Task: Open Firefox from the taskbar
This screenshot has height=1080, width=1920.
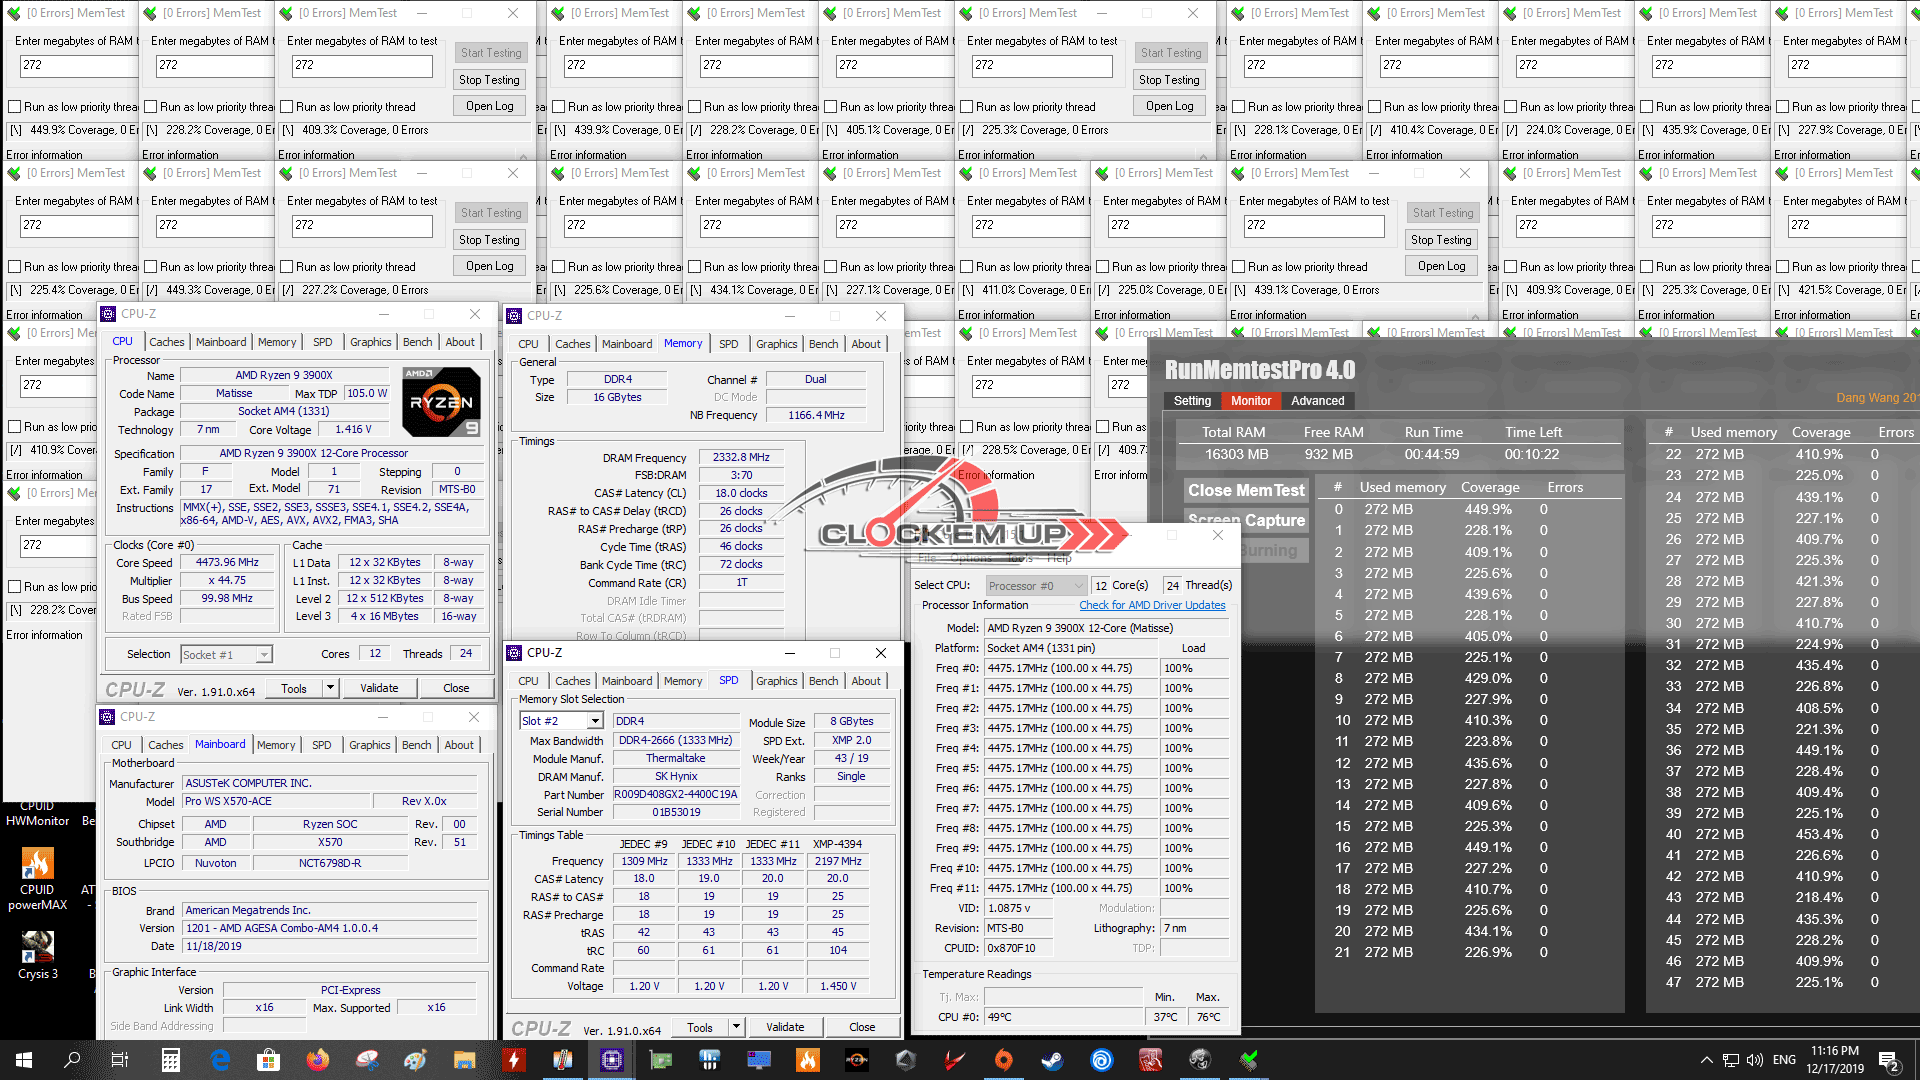Action: 318,1059
